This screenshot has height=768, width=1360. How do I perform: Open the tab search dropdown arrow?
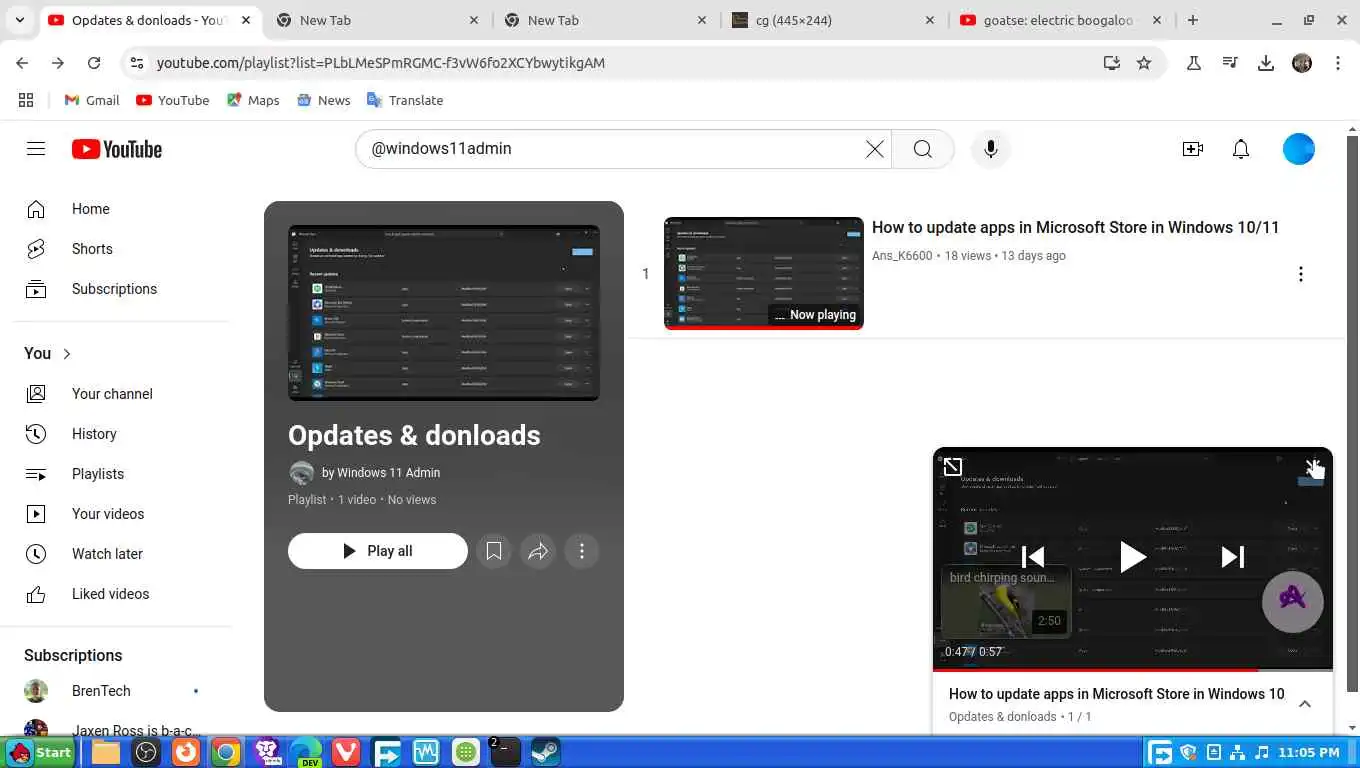[x=19, y=20]
